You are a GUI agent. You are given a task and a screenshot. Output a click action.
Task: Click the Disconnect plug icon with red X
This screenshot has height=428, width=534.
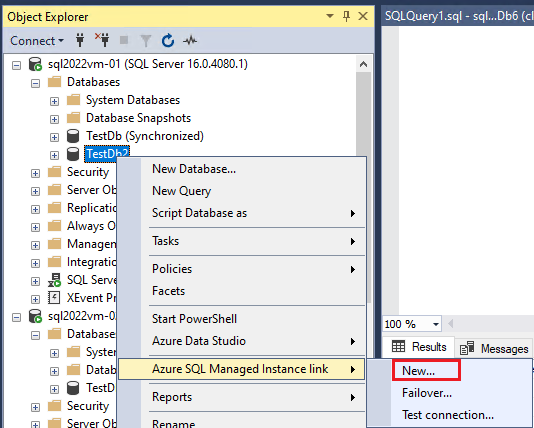(x=102, y=40)
